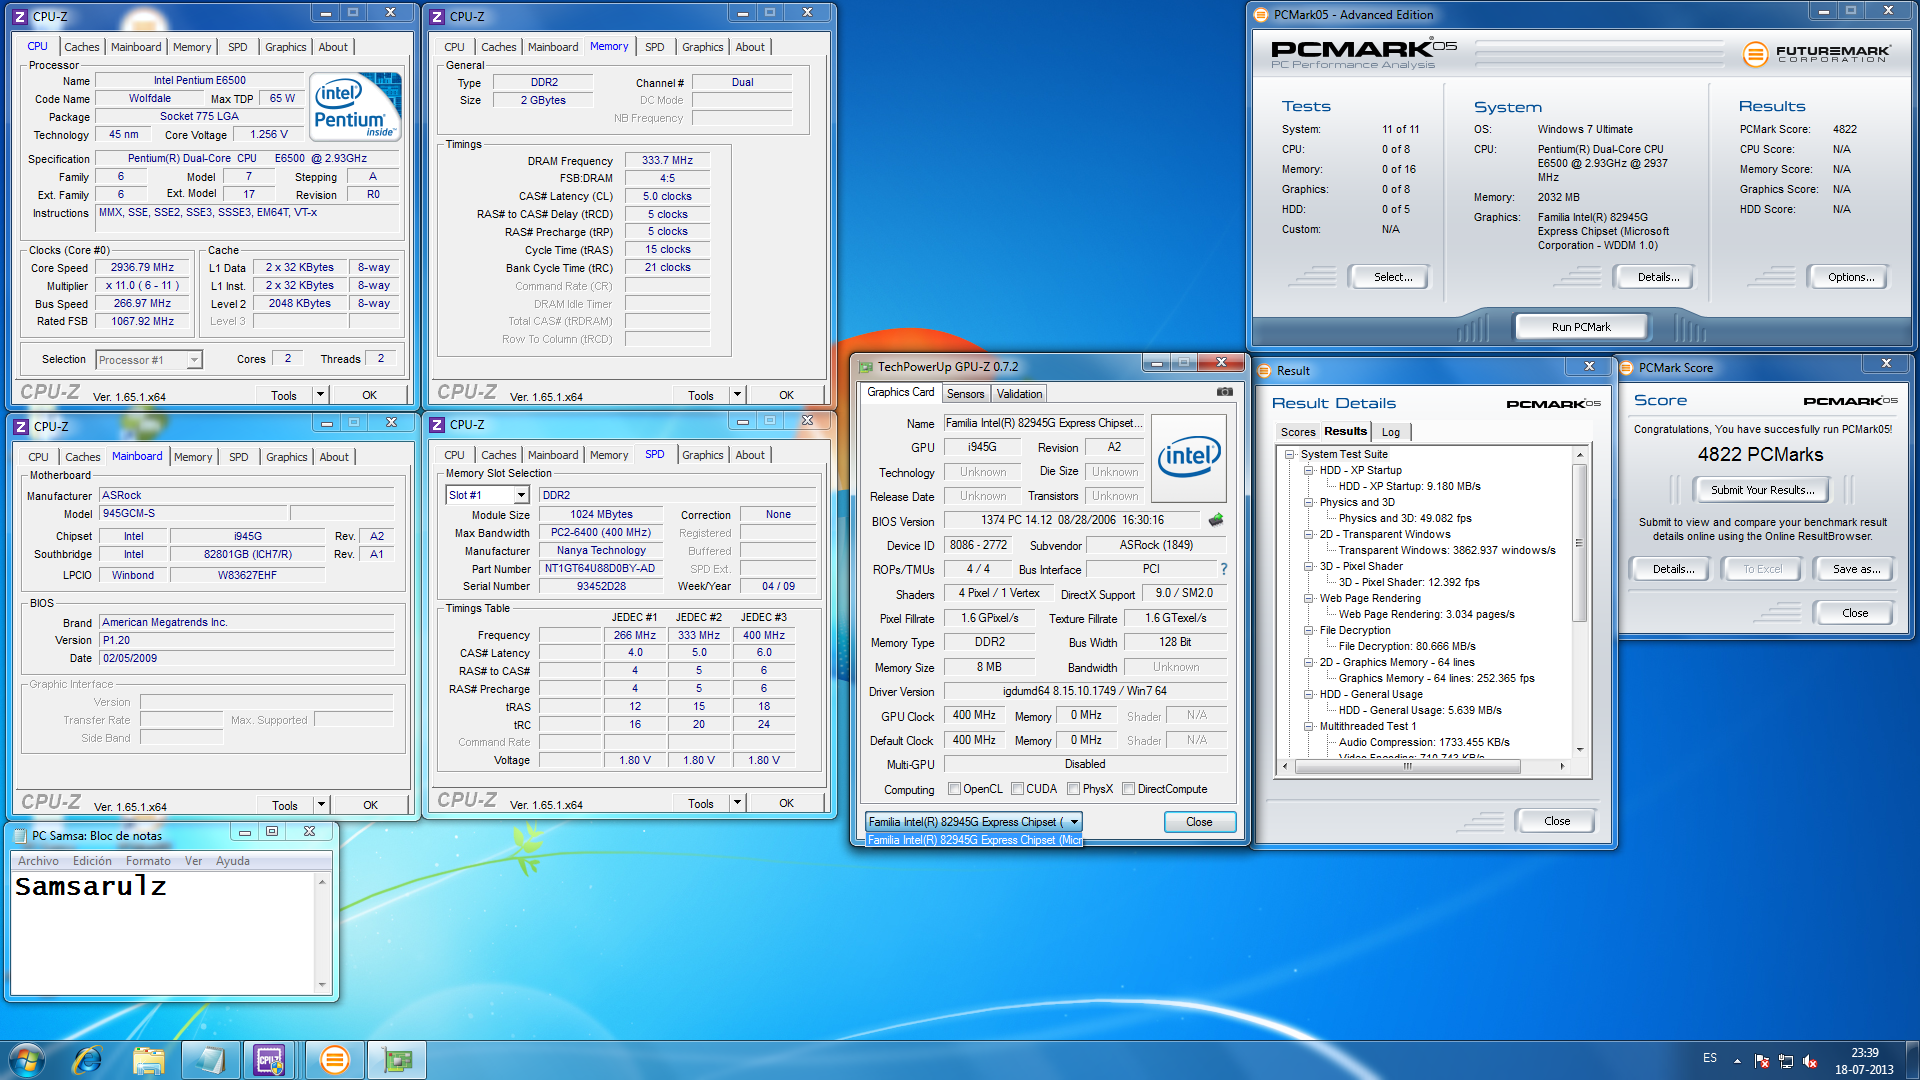
Task: Click the Futuremark Corporation logo in PCMark05
Action: 1816,54
